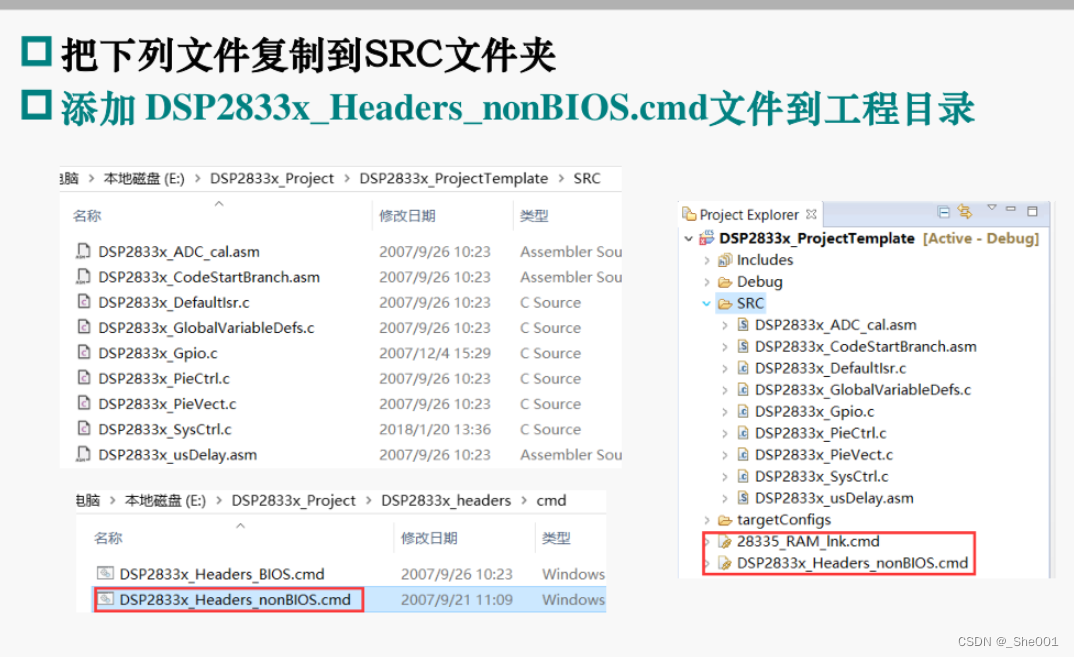Expand the DSP2833x_PieCtrl.c entry

(x=723, y=433)
